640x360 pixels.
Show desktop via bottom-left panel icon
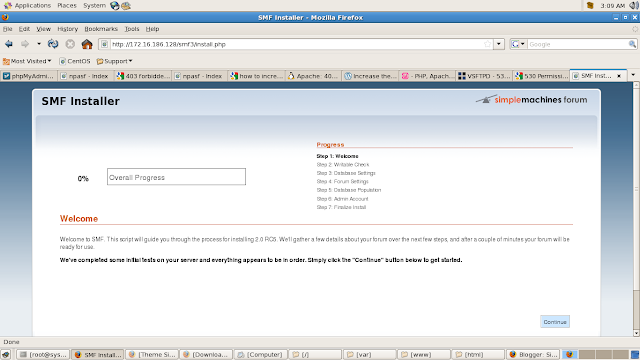click(6, 354)
